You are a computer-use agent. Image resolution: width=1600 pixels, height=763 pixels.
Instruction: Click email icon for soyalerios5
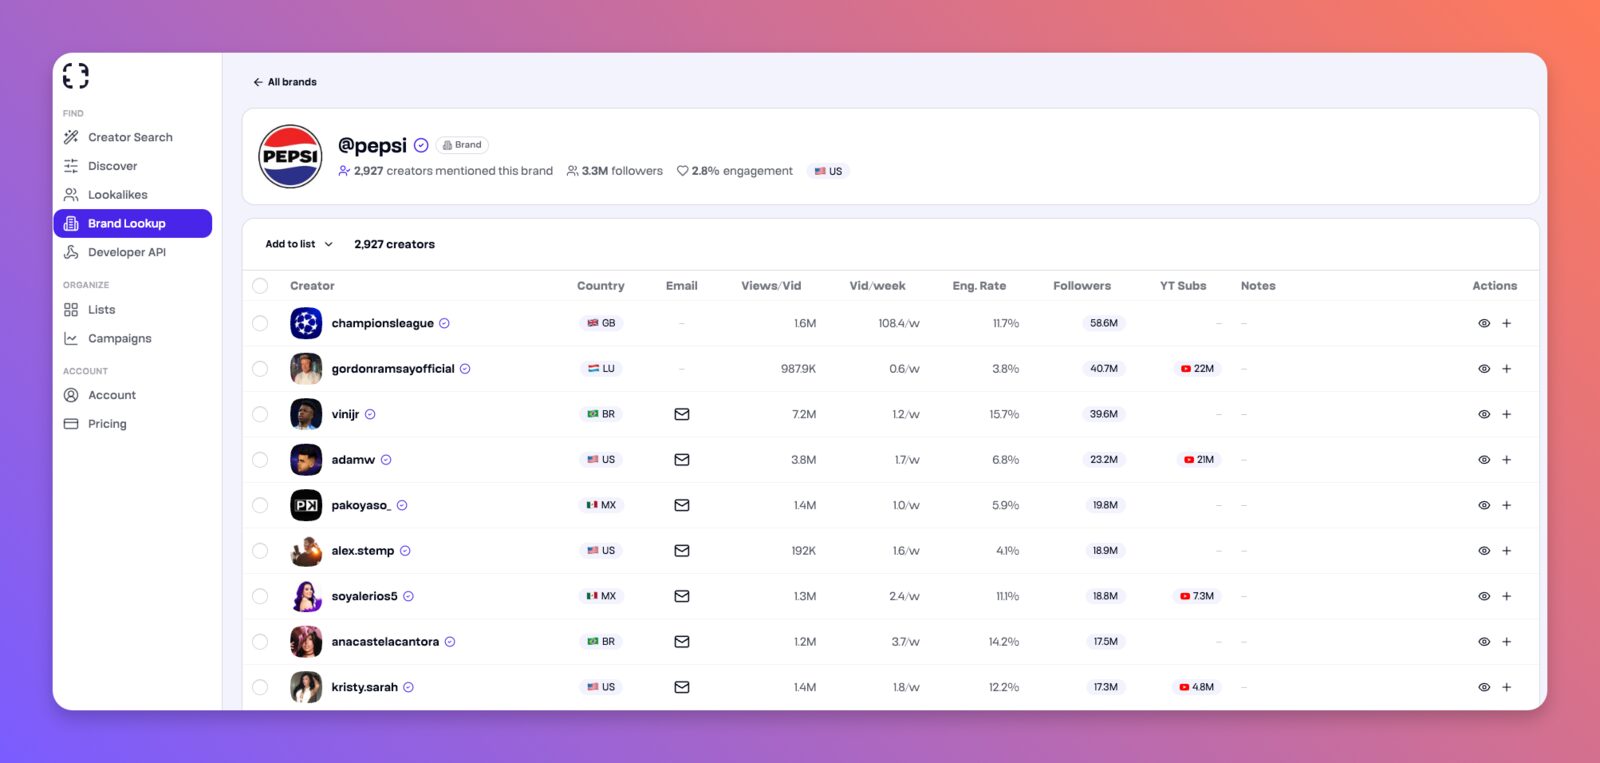point(682,596)
